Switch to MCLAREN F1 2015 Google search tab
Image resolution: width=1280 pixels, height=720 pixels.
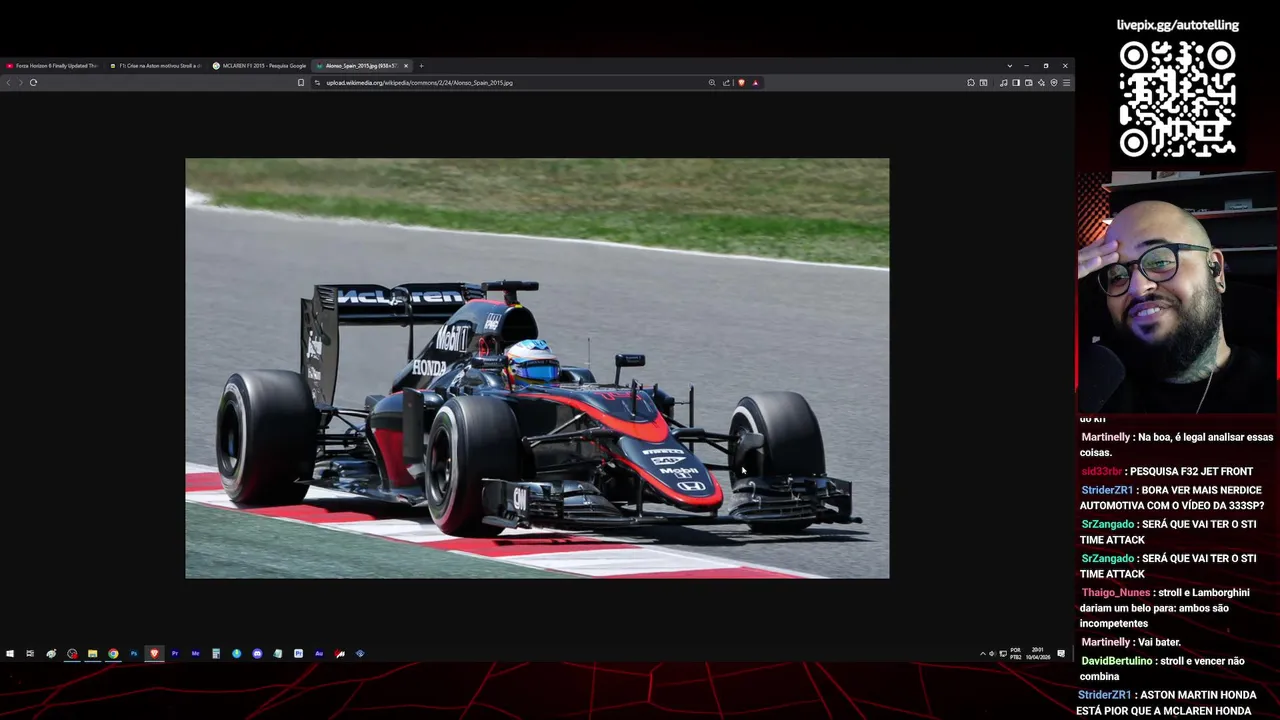[259, 66]
